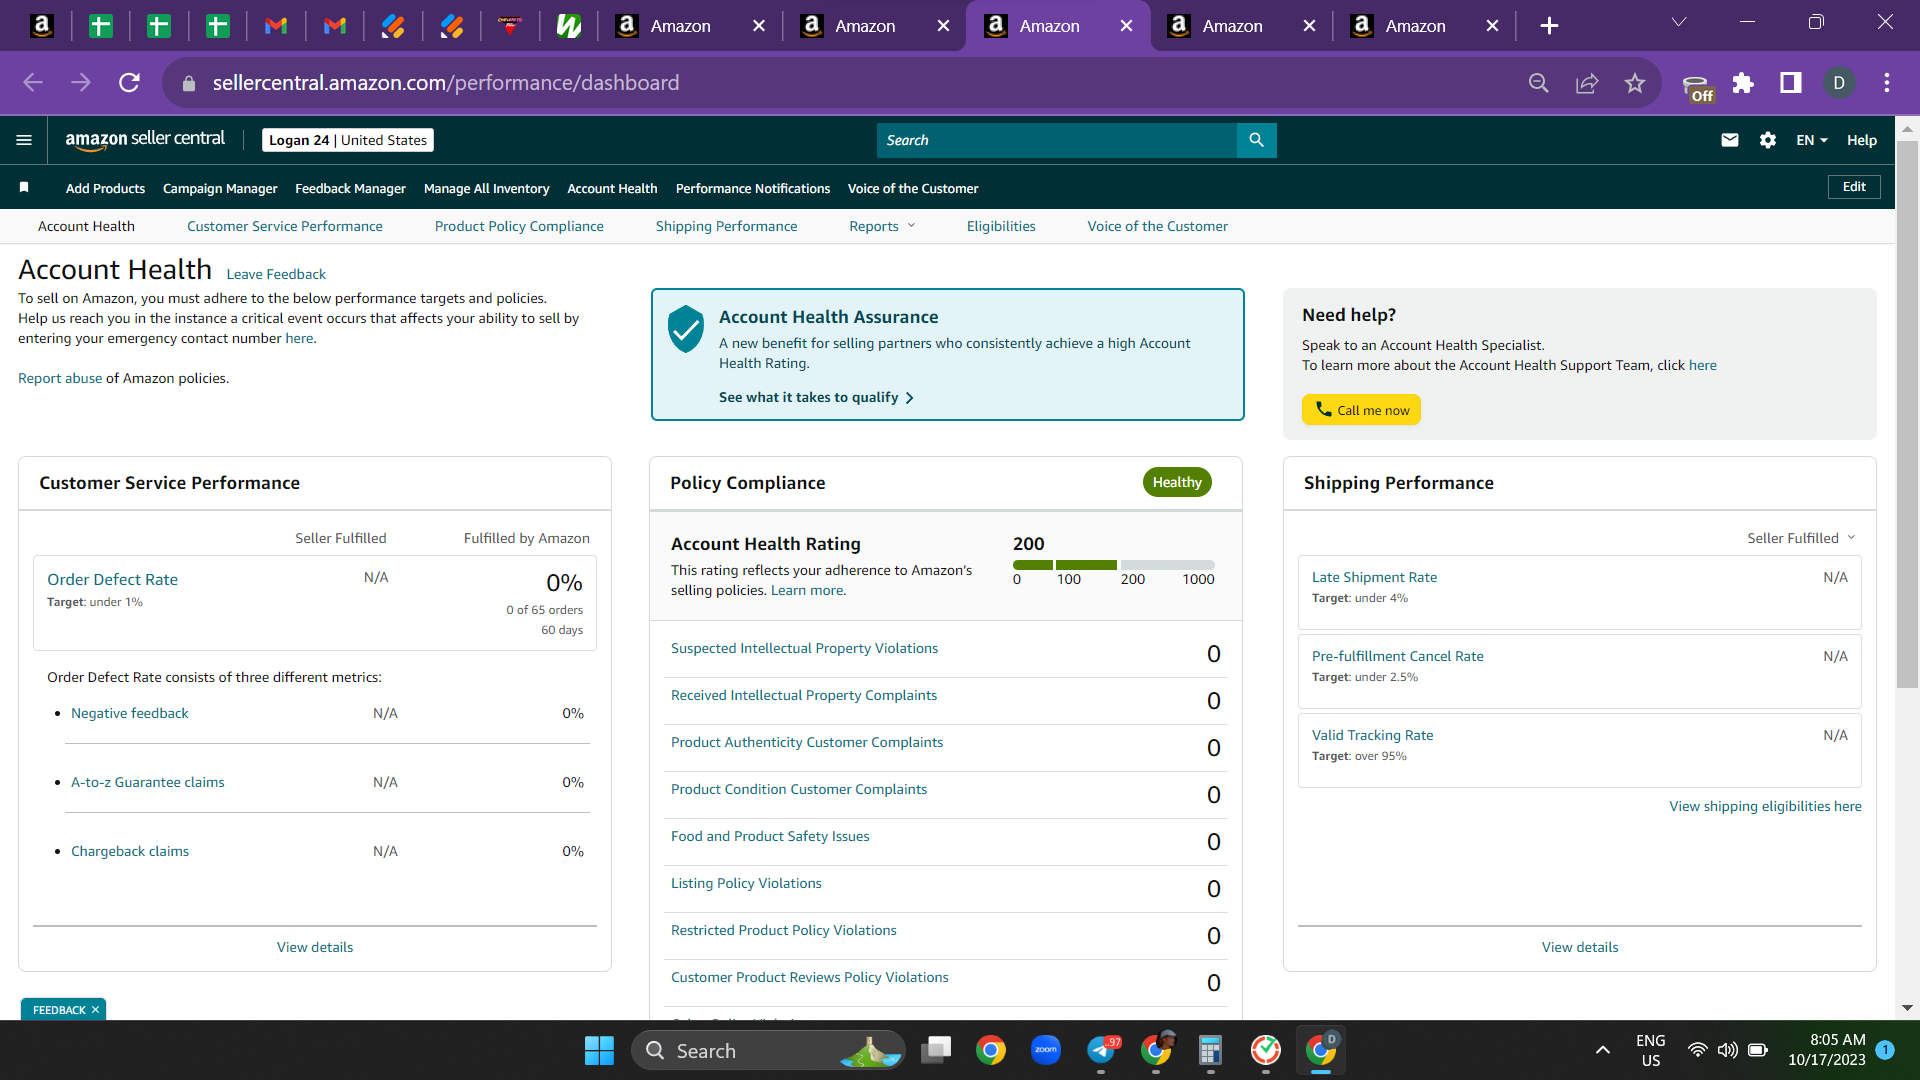Click the browser address bar URL
Image resolution: width=1920 pixels, height=1080 pixels.
tap(446, 83)
